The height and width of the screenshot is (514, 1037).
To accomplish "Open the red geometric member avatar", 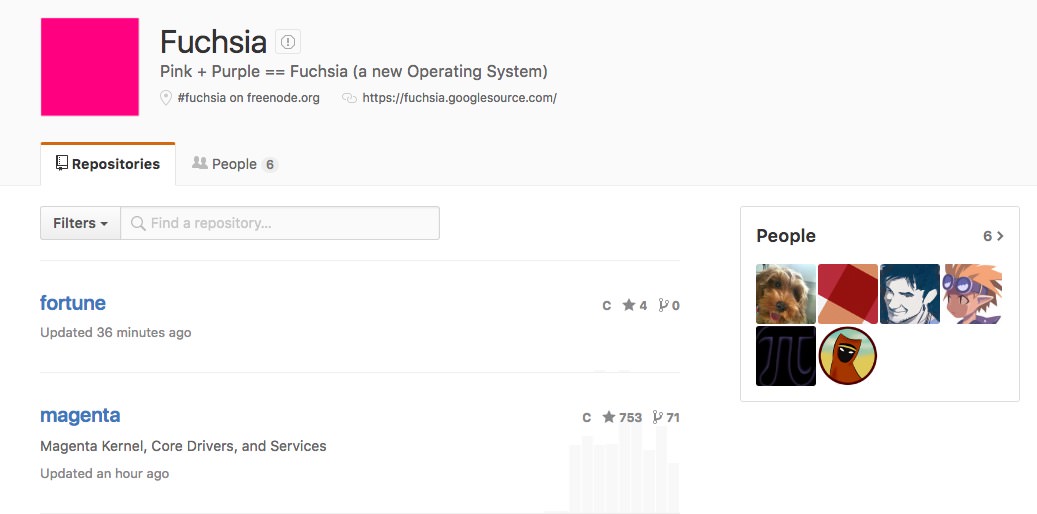I will click(848, 294).
